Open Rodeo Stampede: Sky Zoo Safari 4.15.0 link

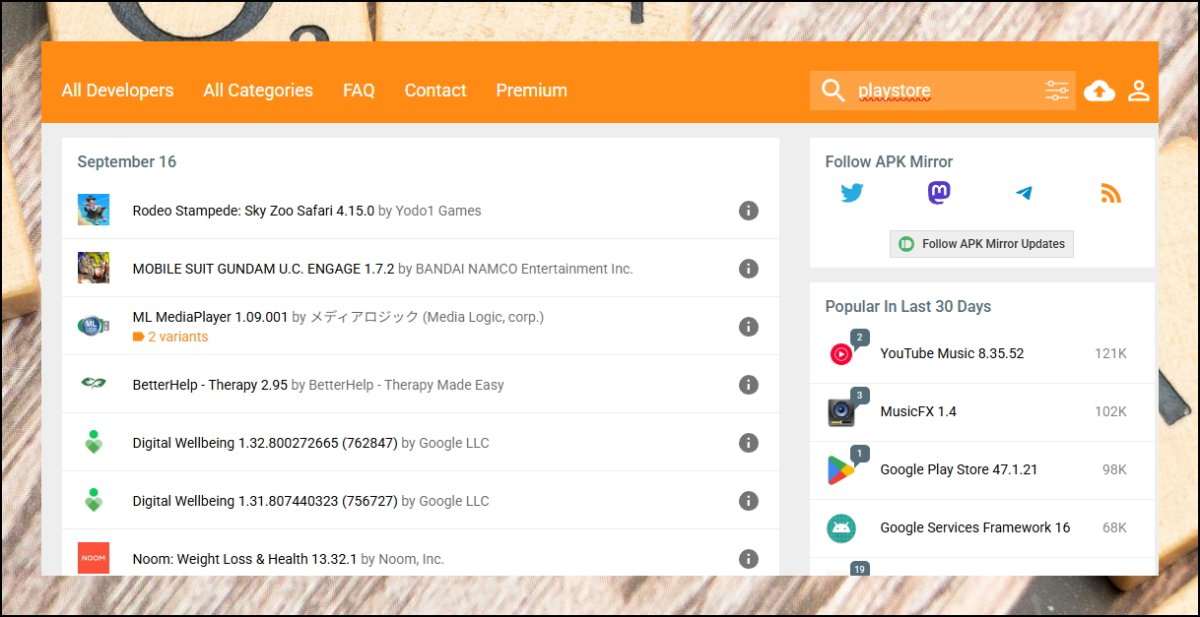[253, 211]
